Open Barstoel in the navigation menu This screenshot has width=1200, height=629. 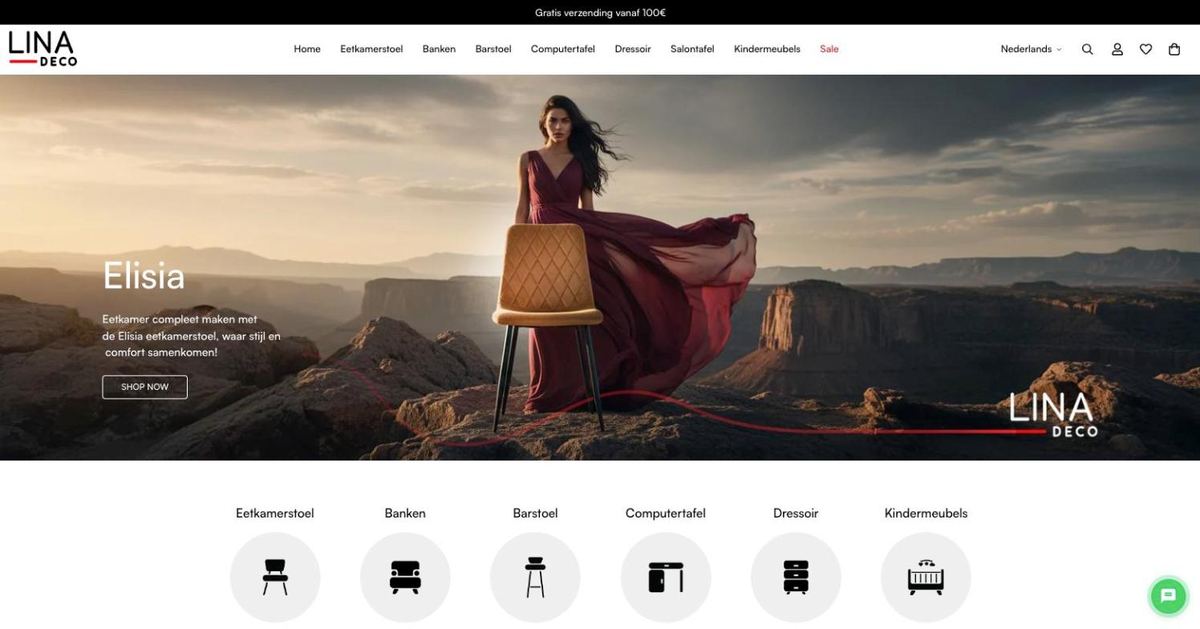pyautogui.click(x=493, y=49)
